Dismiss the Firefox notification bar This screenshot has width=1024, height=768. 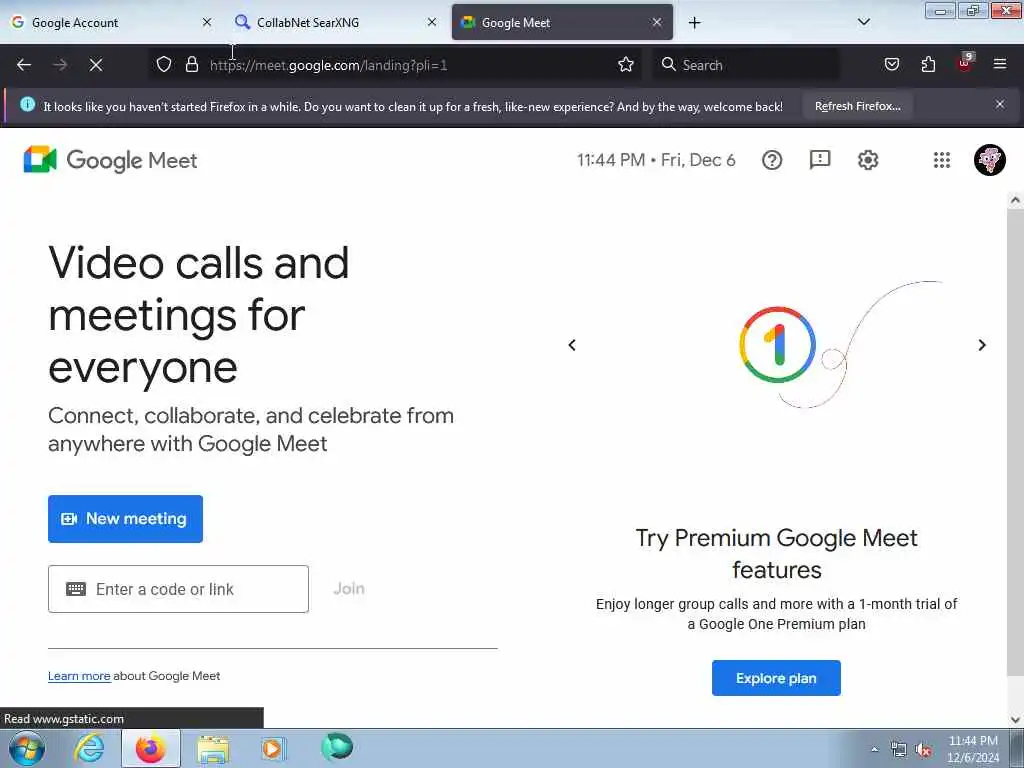click(999, 104)
